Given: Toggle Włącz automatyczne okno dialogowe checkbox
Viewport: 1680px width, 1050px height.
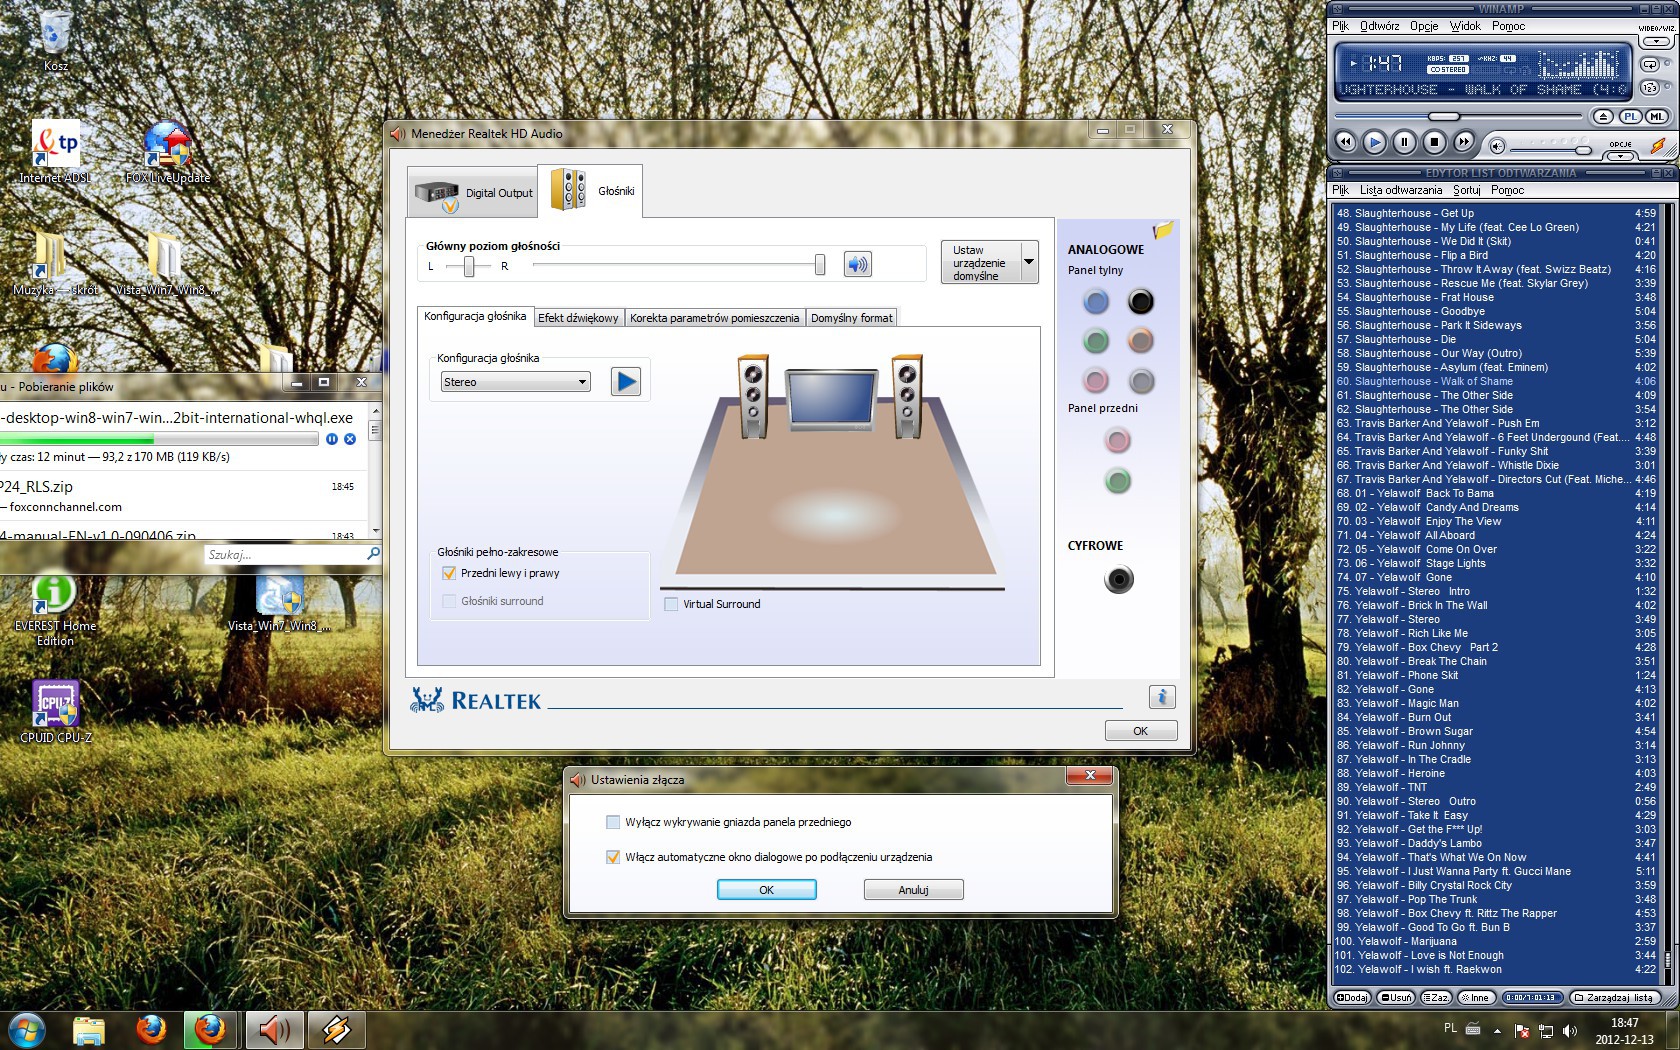Looking at the screenshot, I should (x=613, y=857).
